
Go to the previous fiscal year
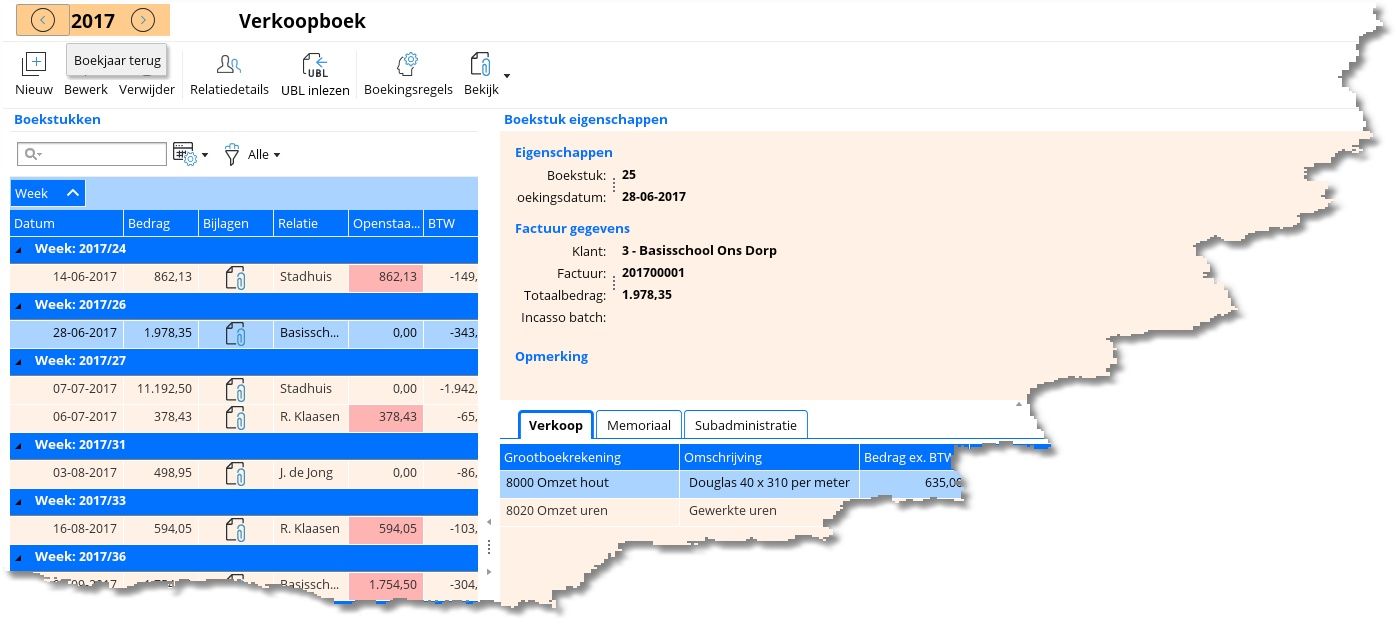43,20
